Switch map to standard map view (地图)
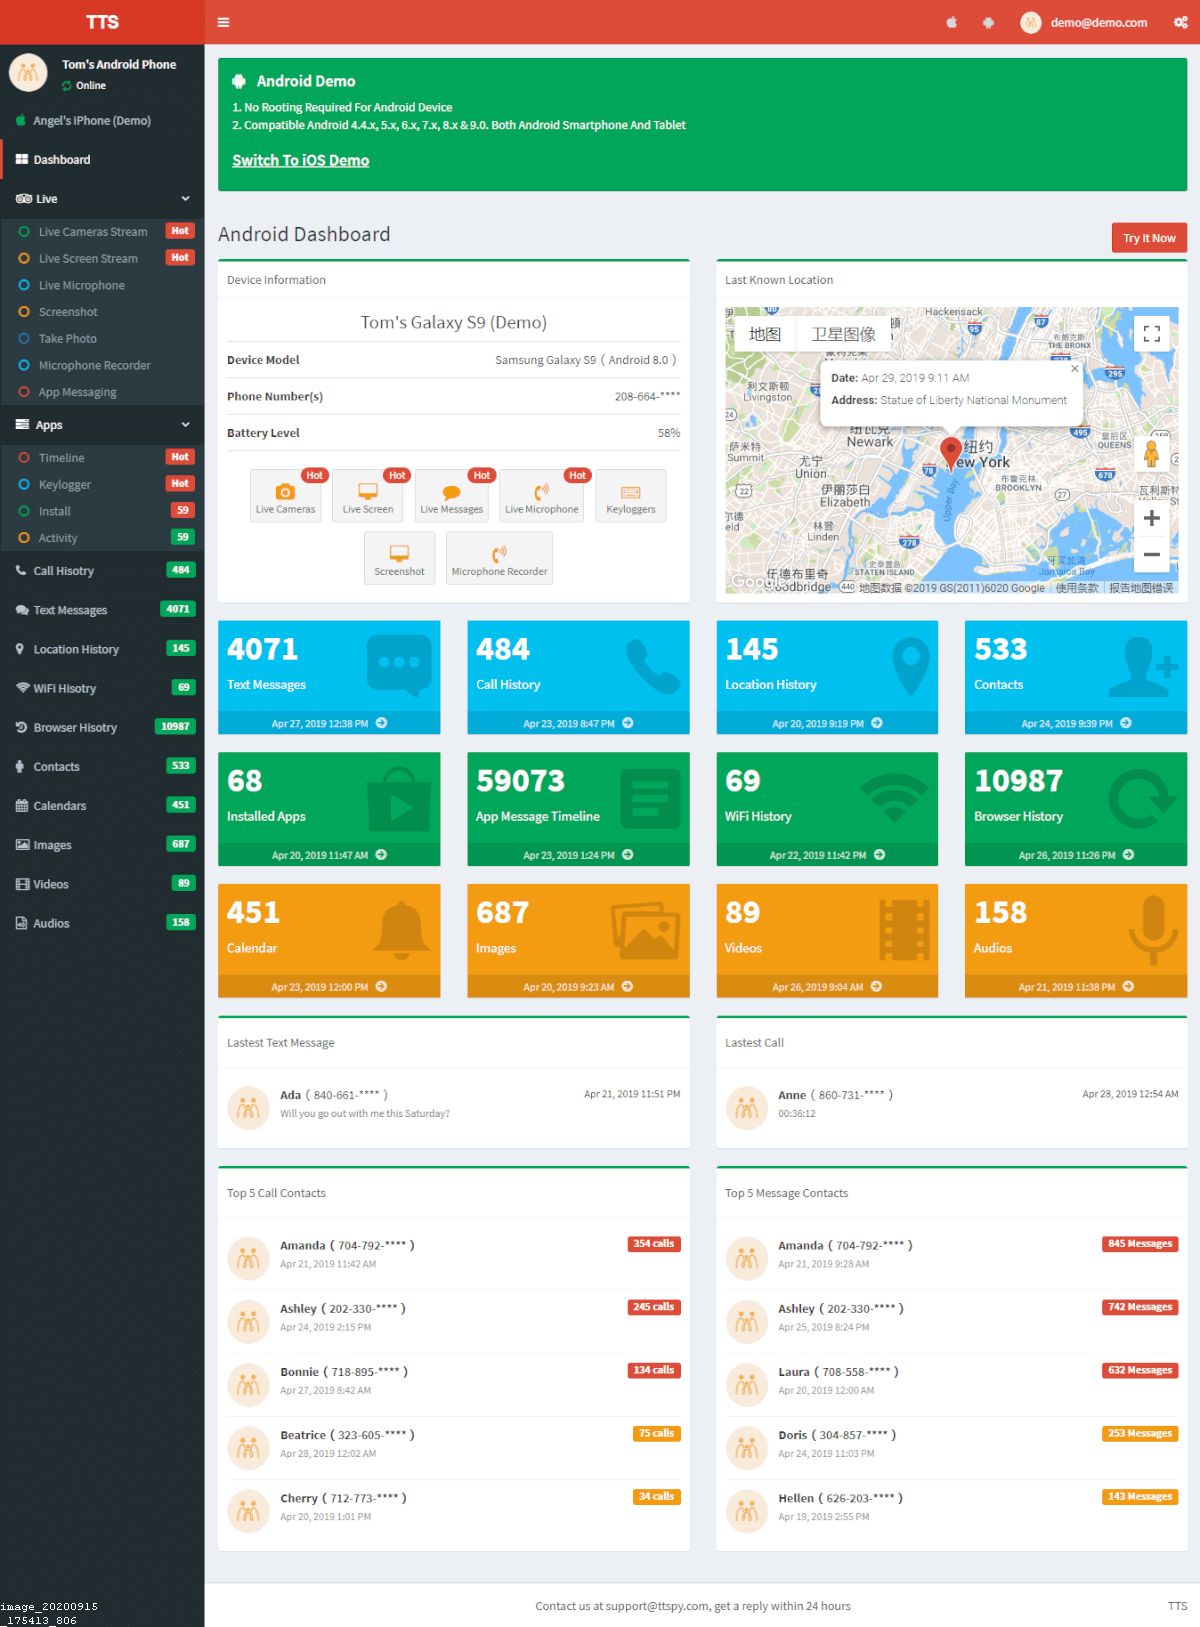This screenshot has height=1627, width=1200. click(765, 334)
